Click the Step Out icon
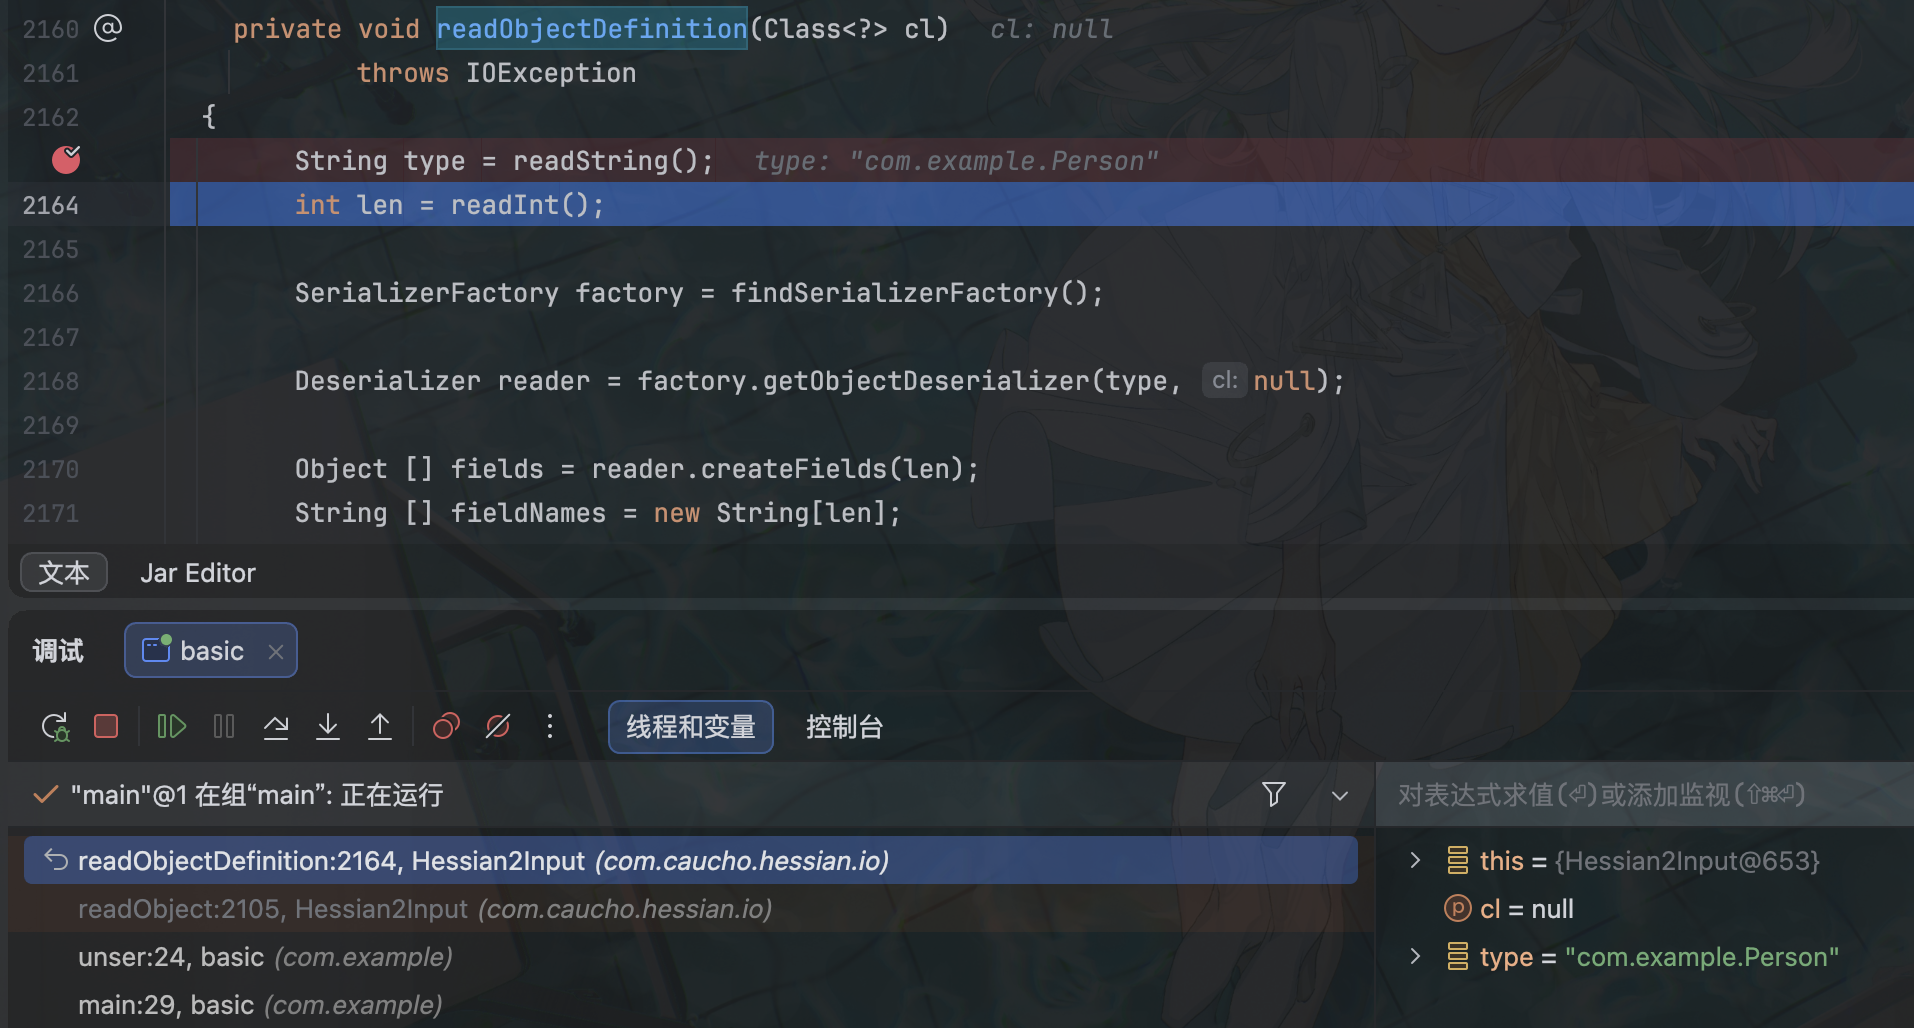 coord(380,727)
